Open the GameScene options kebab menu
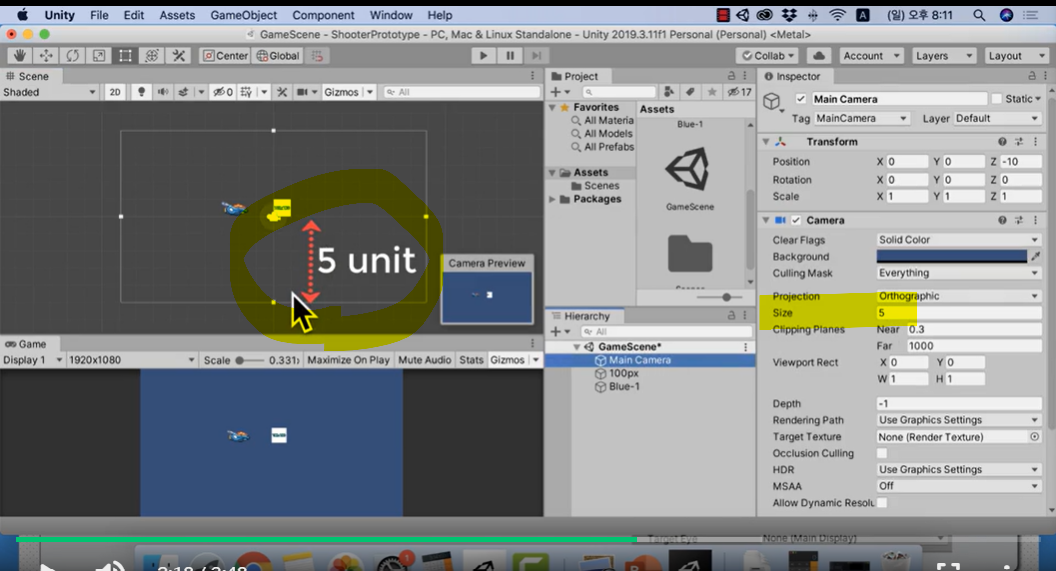The image size is (1056, 571). (746, 347)
